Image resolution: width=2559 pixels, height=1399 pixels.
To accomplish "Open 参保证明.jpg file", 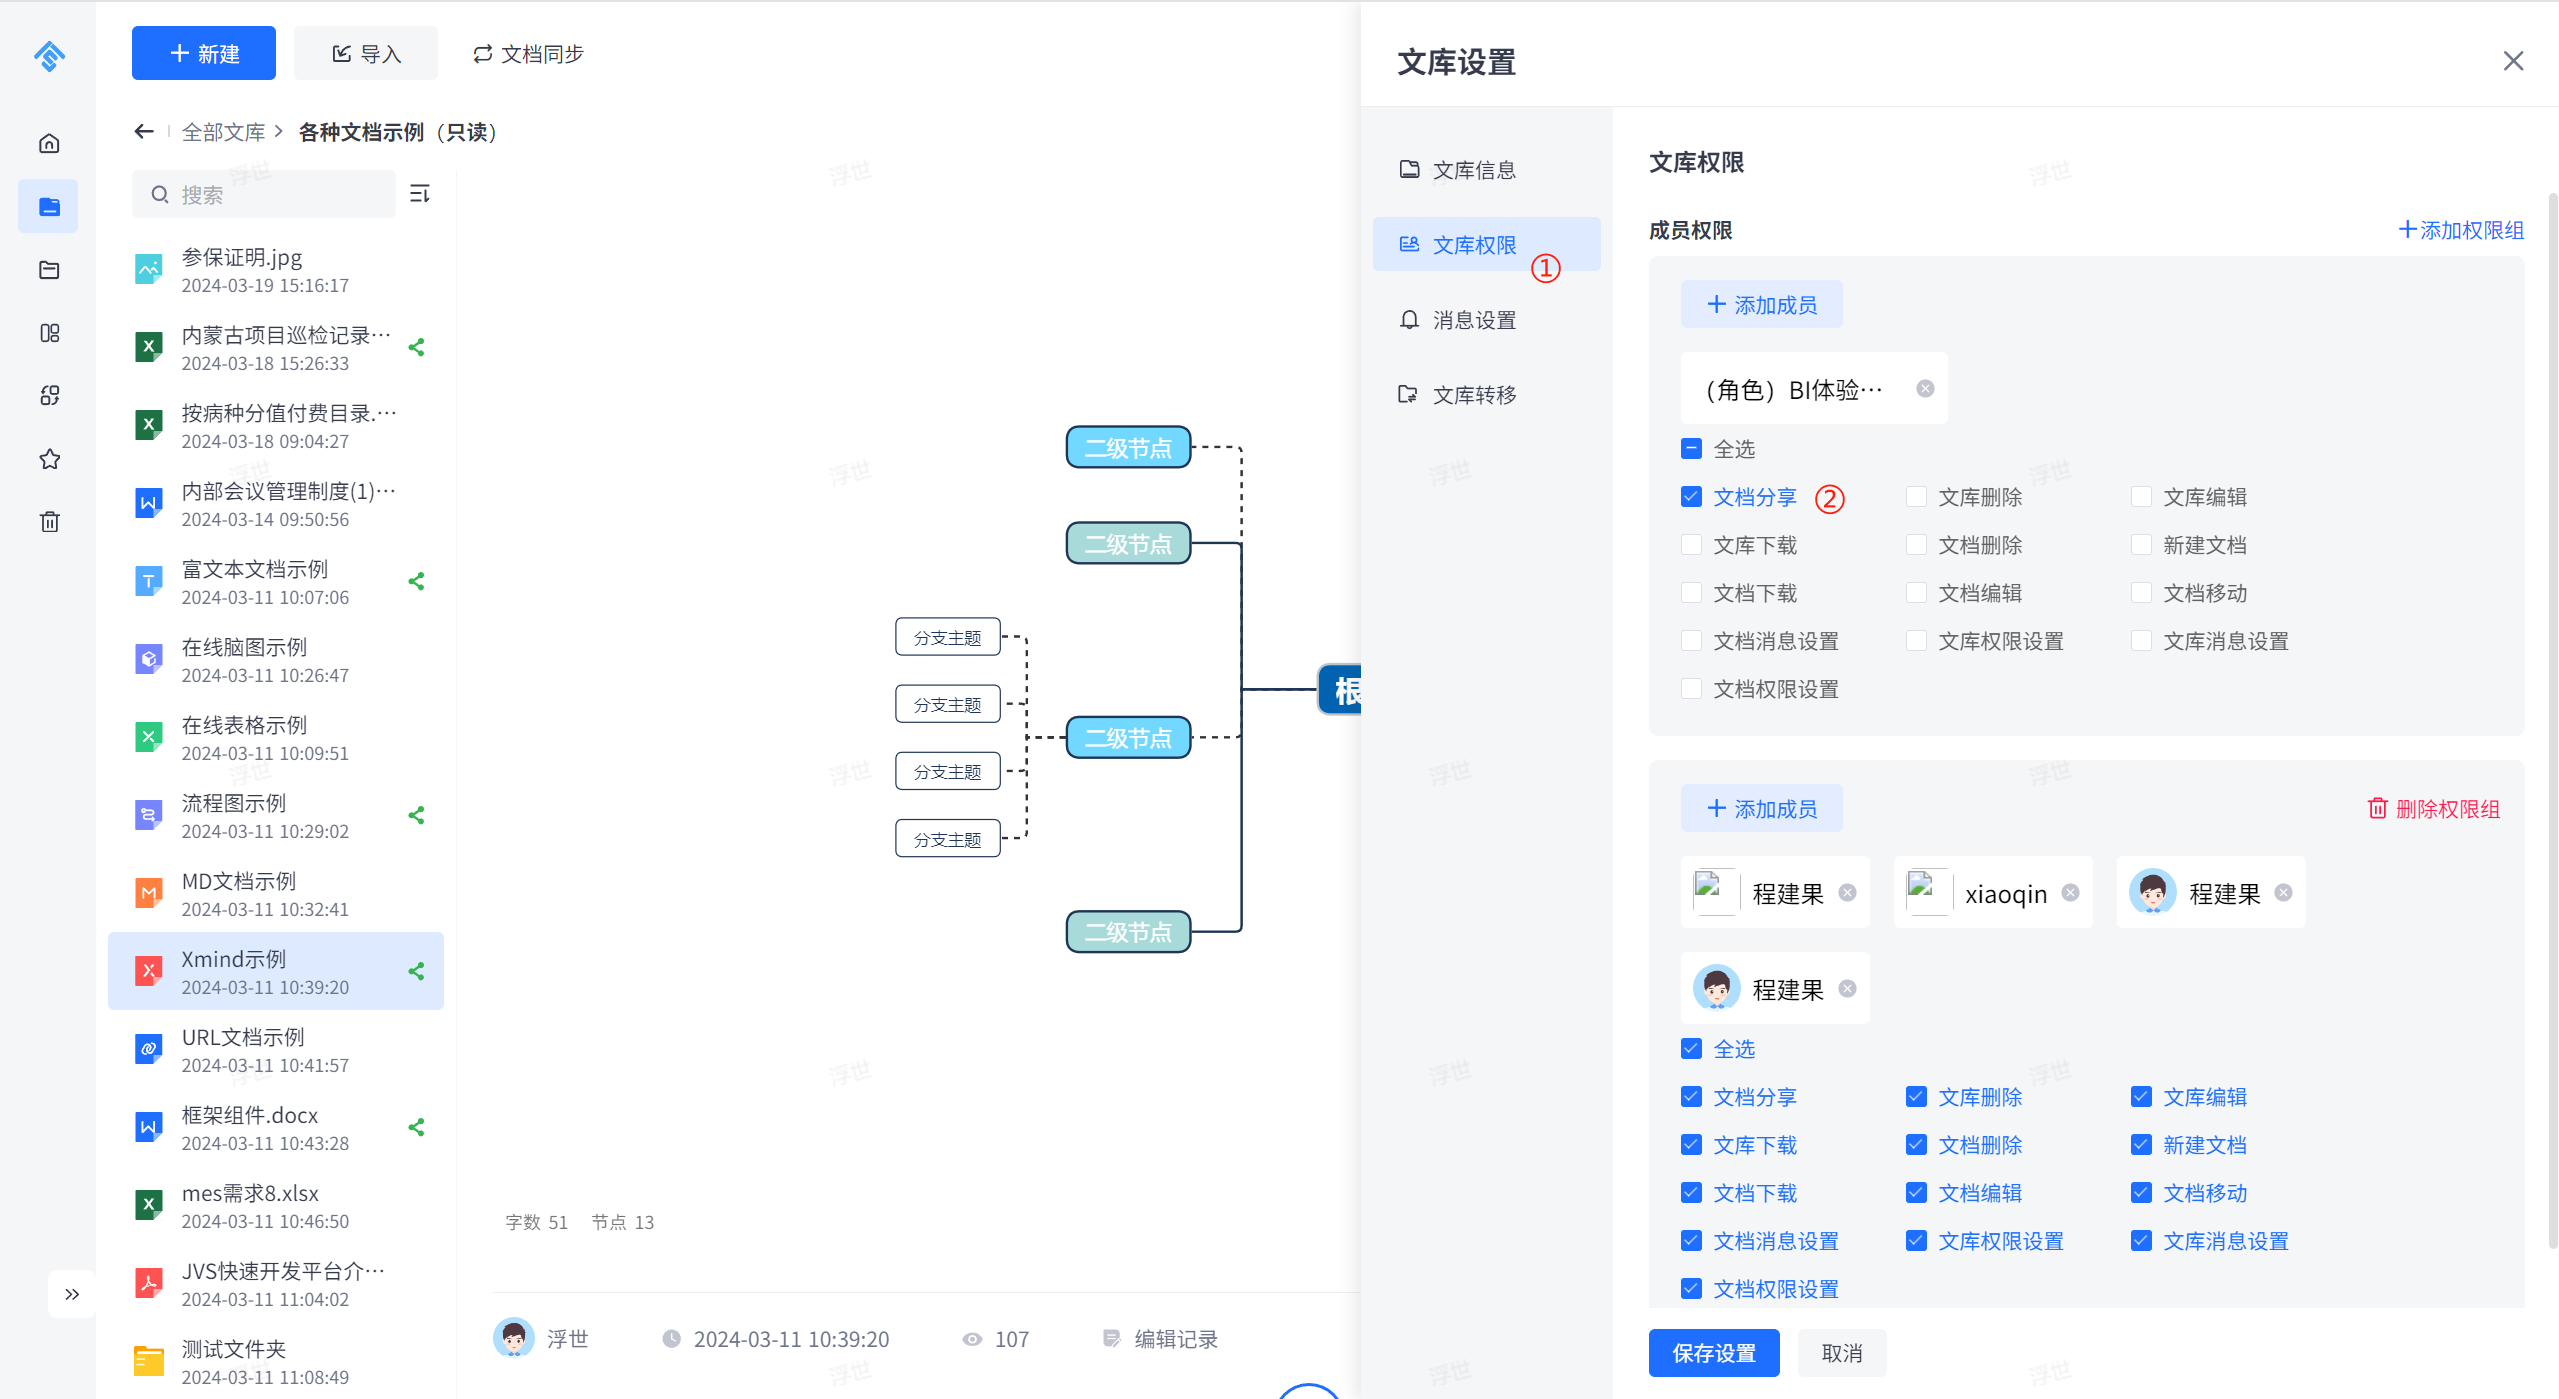I will pyautogui.click(x=276, y=269).
